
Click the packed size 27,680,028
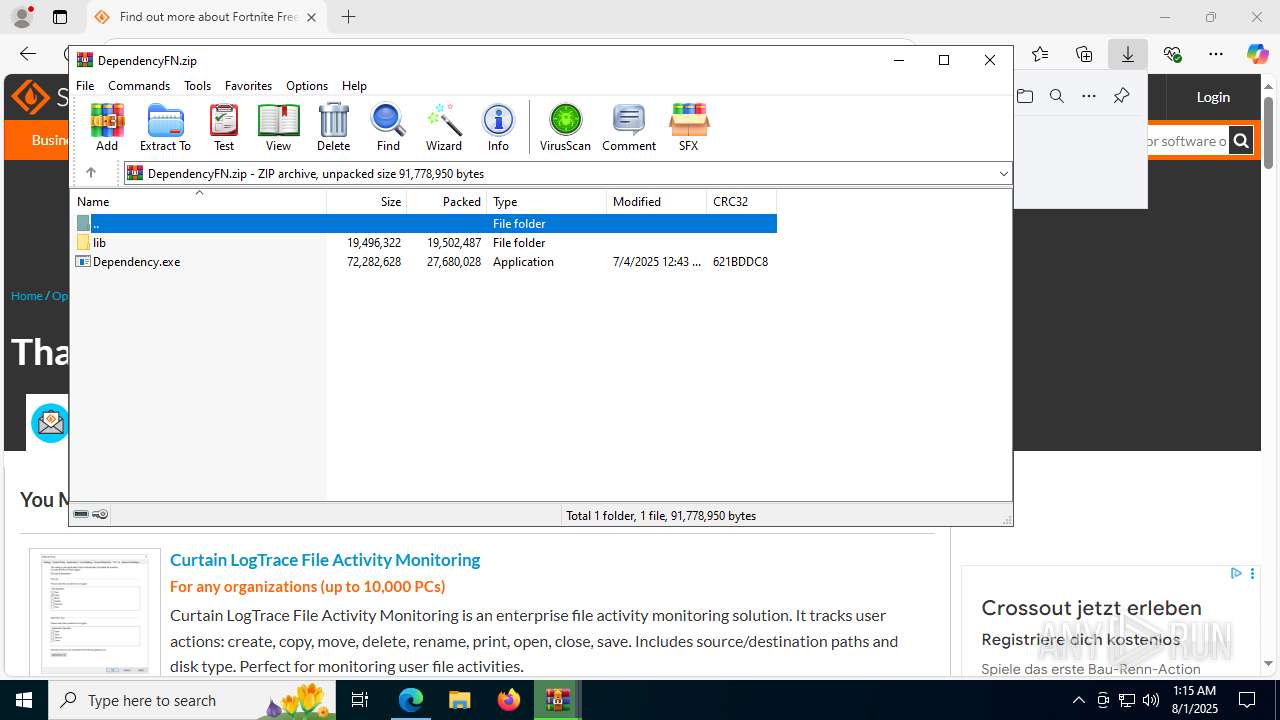(x=454, y=262)
